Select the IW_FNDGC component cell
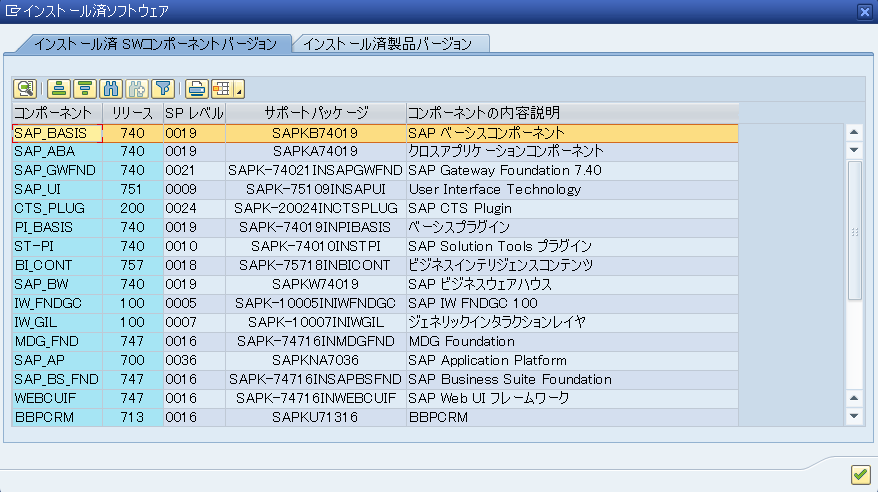Viewport: 878px width, 492px height. click(57, 304)
